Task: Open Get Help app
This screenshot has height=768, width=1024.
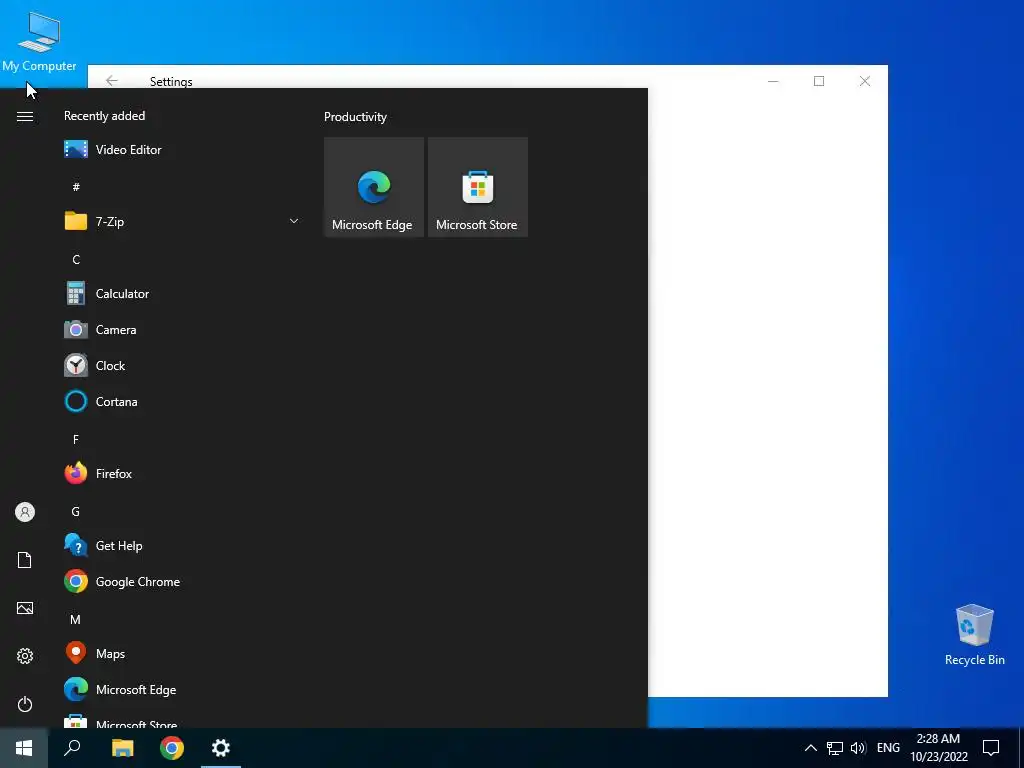Action: pos(182,545)
